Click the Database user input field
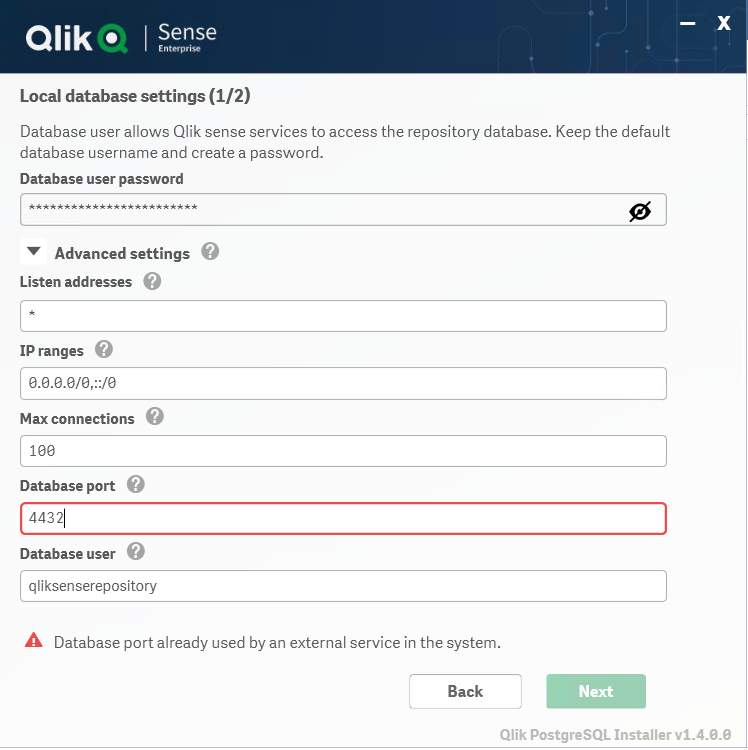The height and width of the screenshot is (750, 748). 343,586
